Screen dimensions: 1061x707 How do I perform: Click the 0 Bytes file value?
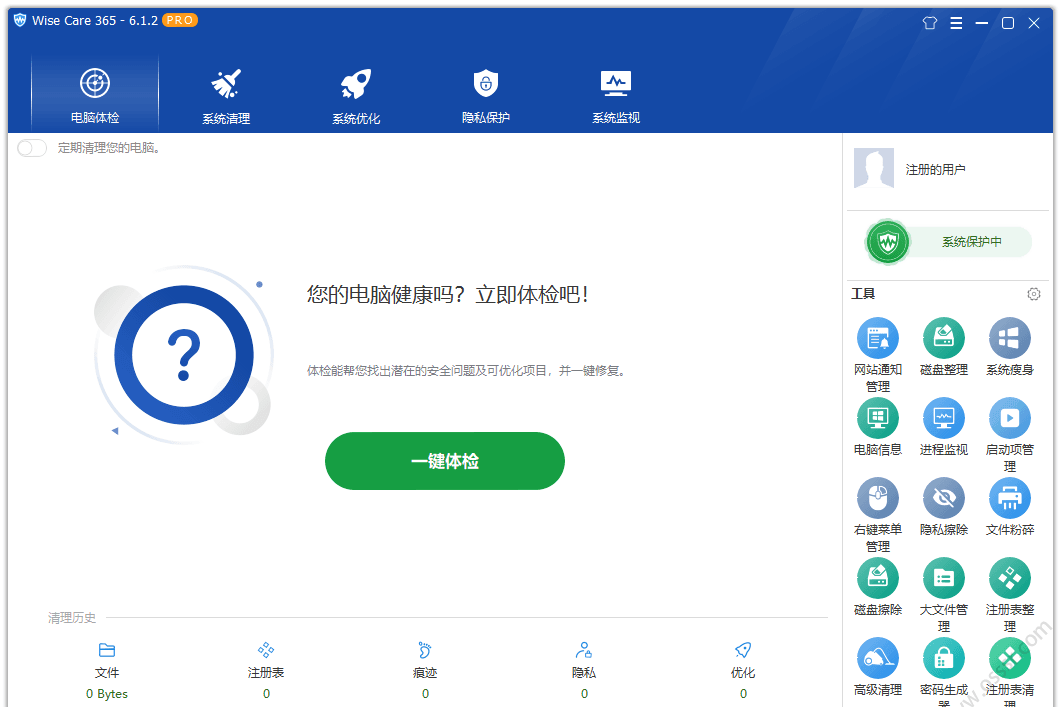(x=107, y=693)
